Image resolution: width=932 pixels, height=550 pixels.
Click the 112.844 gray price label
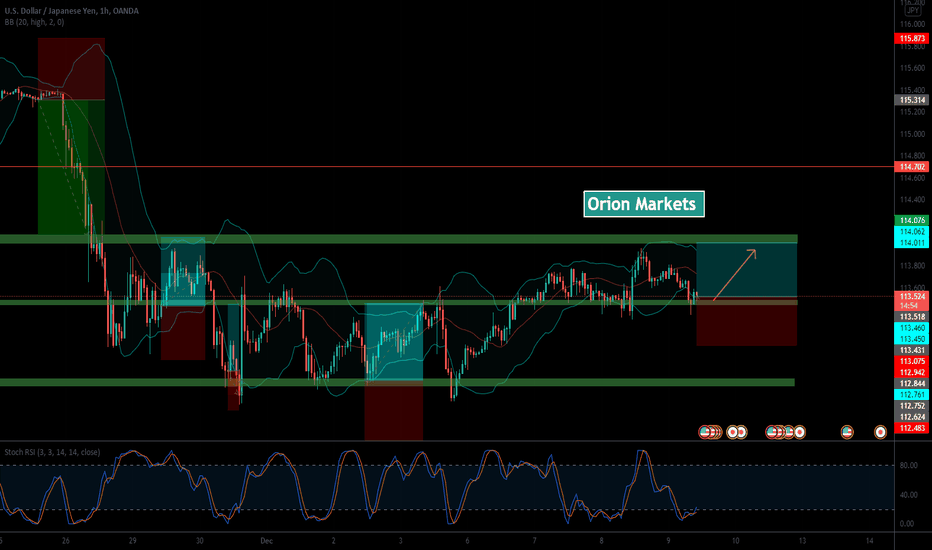coord(912,384)
